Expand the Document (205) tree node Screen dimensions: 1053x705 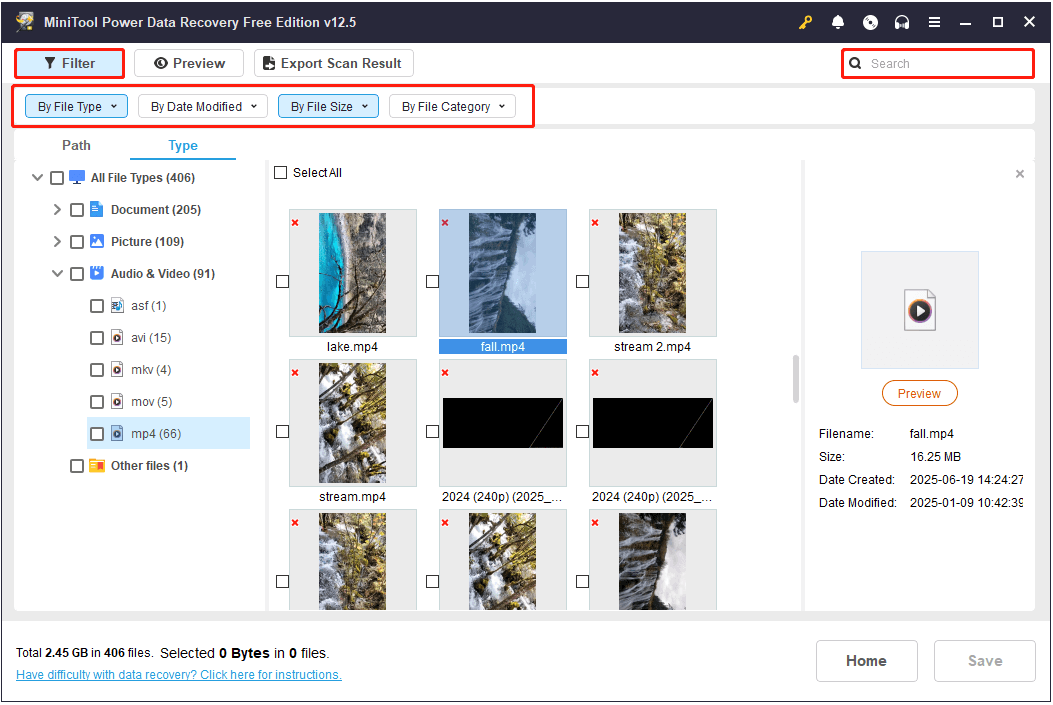click(x=57, y=210)
